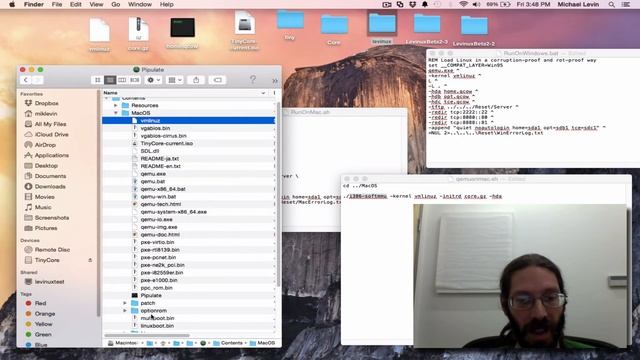The height and width of the screenshot is (360, 640).
Task: Select Documents in sidebar
Action: pos(50,176)
